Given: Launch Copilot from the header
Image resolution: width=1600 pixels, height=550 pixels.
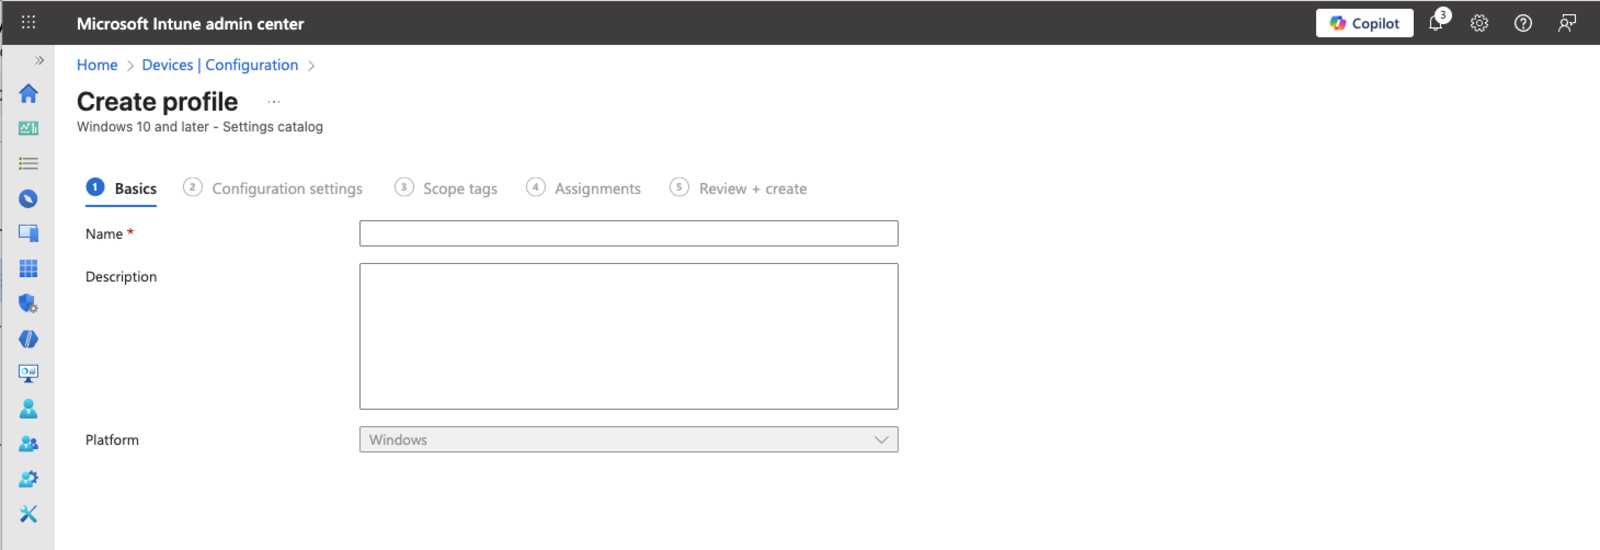Looking at the screenshot, I should pos(1364,23).
